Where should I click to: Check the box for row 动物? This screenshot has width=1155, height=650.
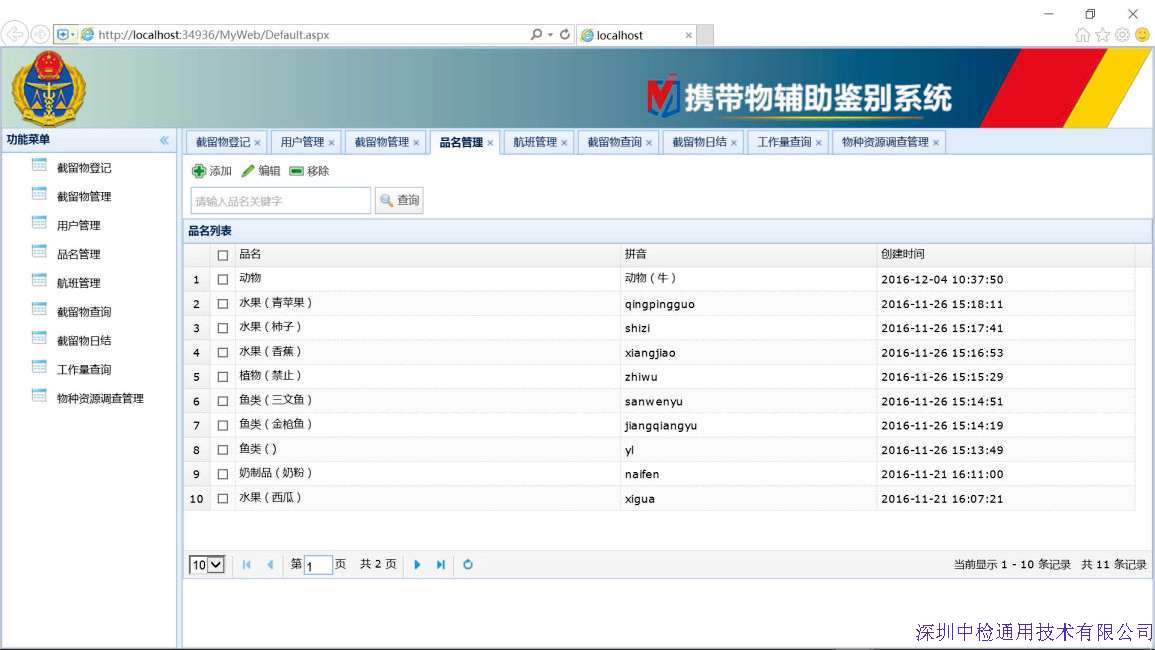(222, 279)
